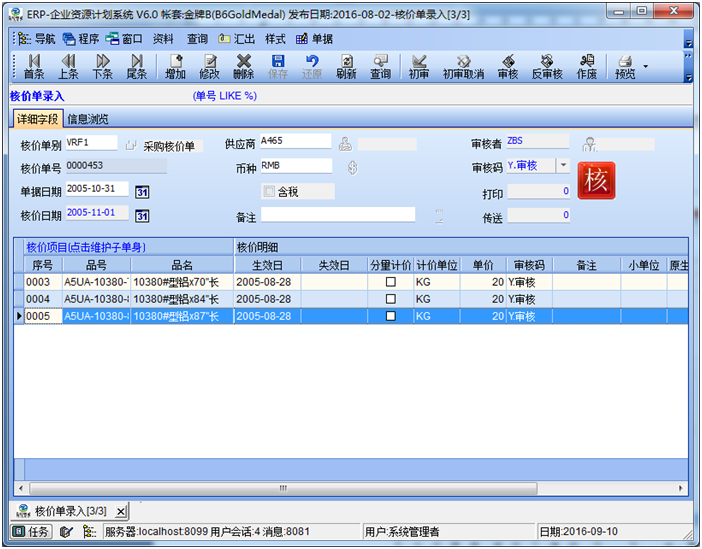This screenshot has height=549, width=702.
Task: Click expand icon beside 备注 field
Action: pos(439,215)
